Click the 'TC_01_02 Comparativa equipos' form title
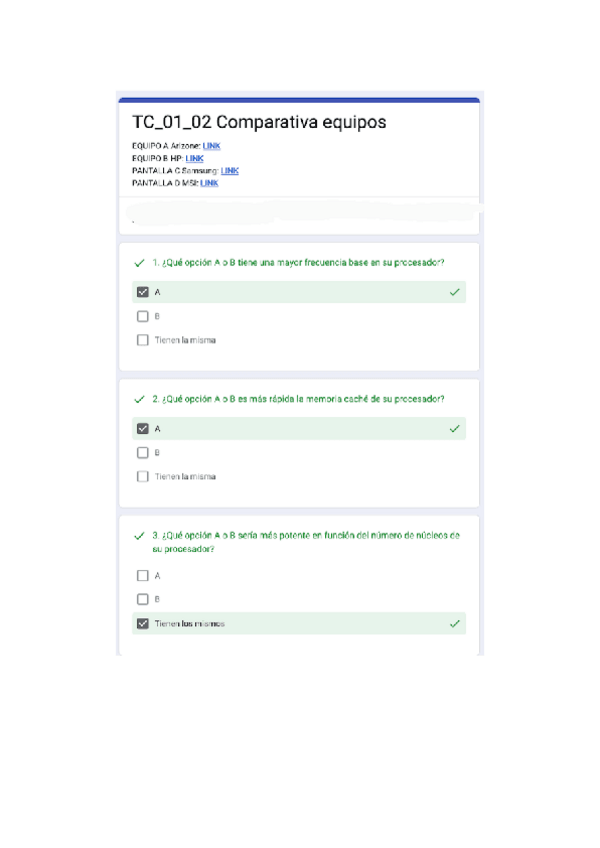600x848 pixels. pyautogui.click(x=259, y=123)
